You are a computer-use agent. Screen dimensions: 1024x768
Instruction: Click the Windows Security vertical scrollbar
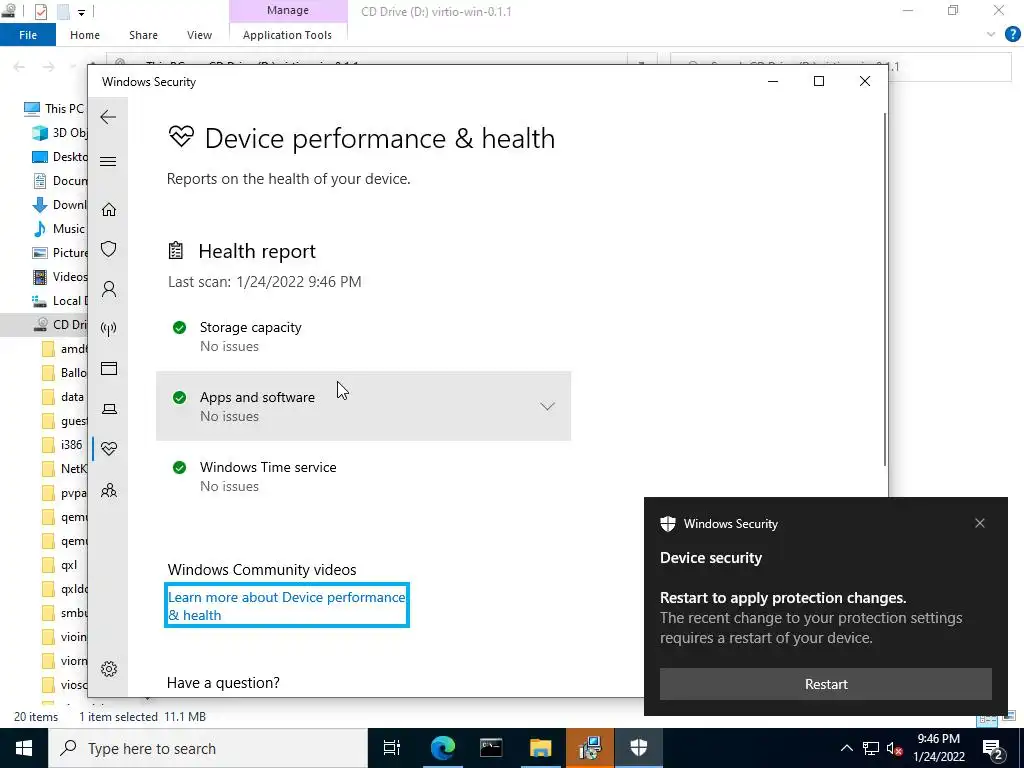coord(884,289)
